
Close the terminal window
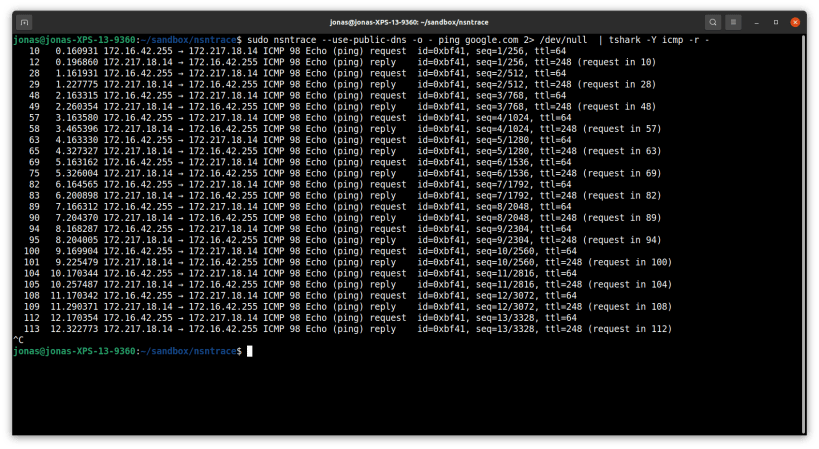pyautogui.click(x=795, y=22)
